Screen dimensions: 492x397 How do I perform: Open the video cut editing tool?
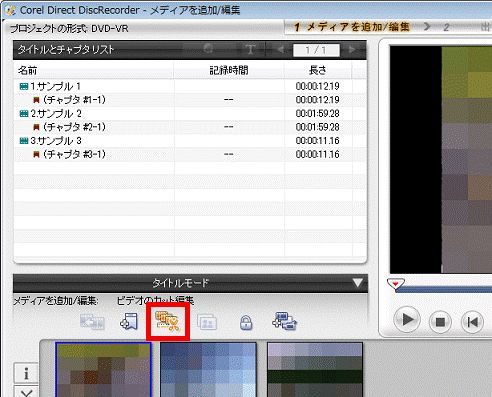coord(168,322)
